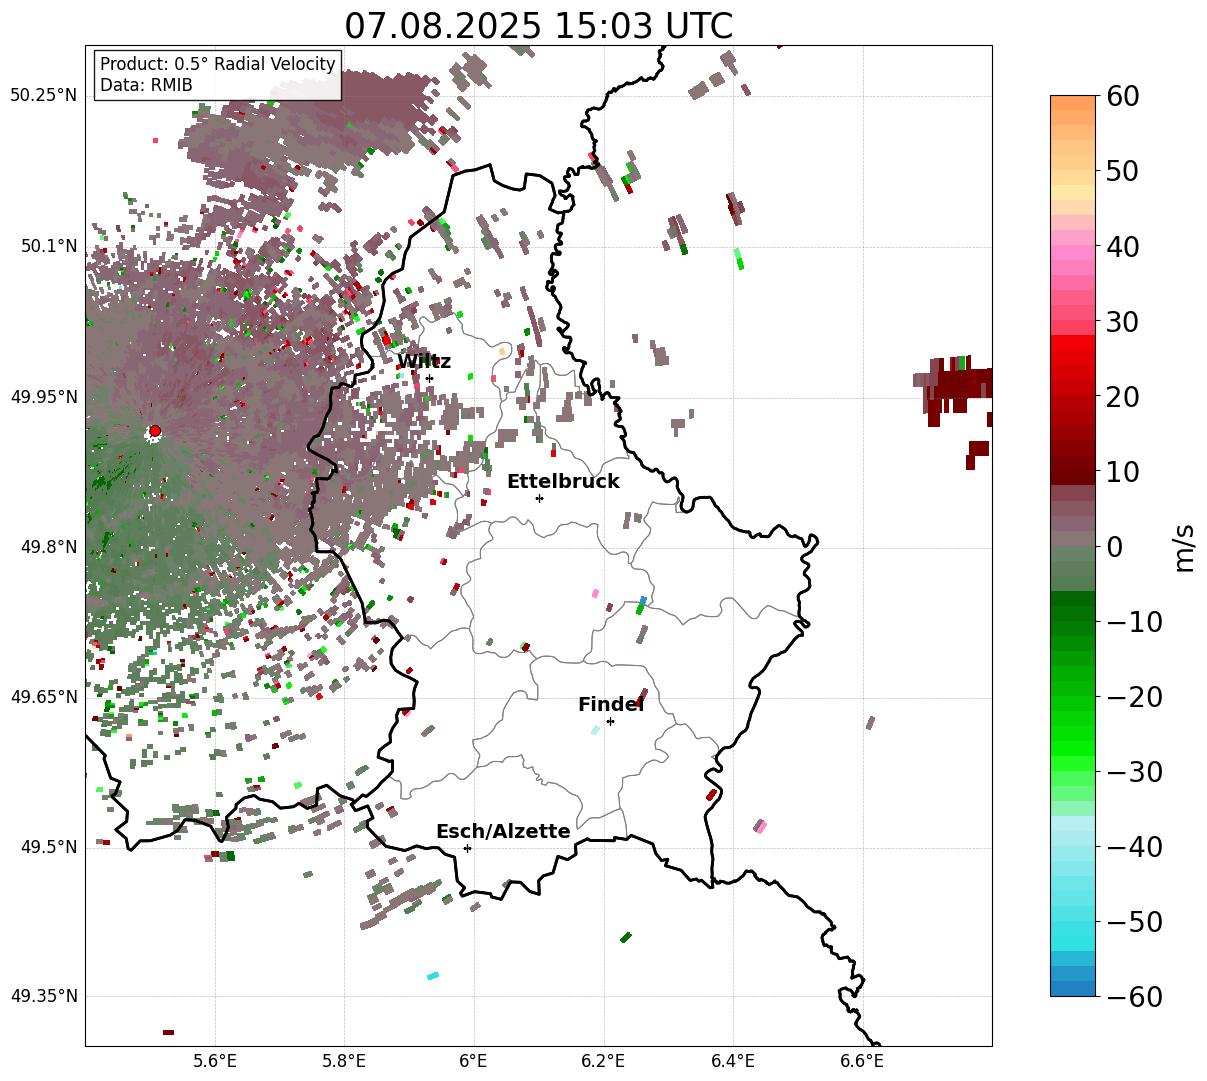Click the 40 colorbar tick label
The width and height of the screenshot is (1207, 1081).
pyautogui.click(x=1122, y=246)
